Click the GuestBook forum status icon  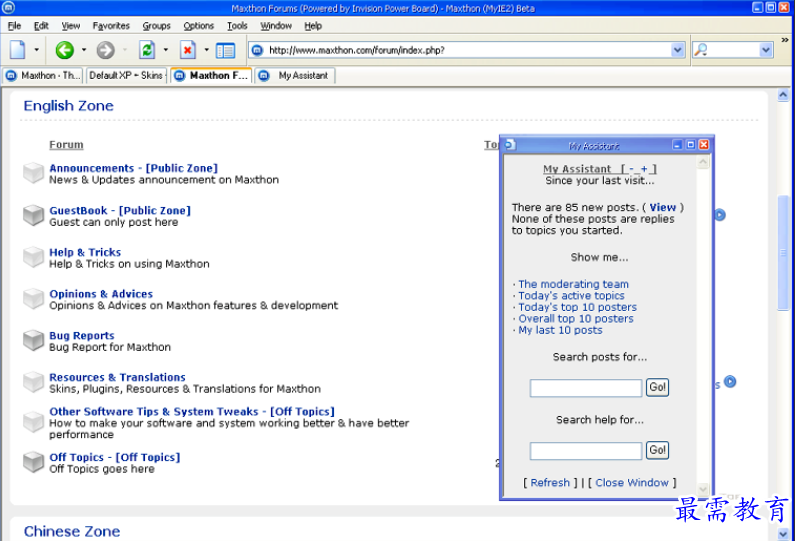(x=33, y=215)
